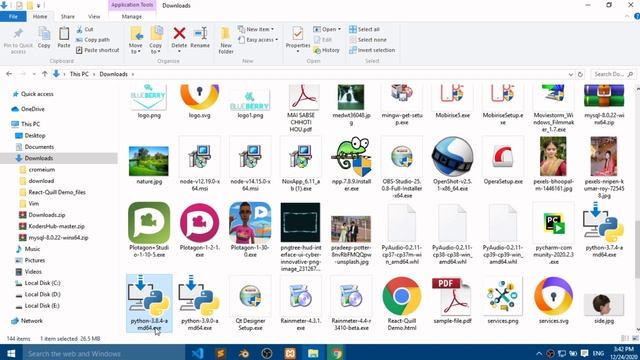Click the file list vertical scrollbar
640x360 pixels.
(637, 249)
